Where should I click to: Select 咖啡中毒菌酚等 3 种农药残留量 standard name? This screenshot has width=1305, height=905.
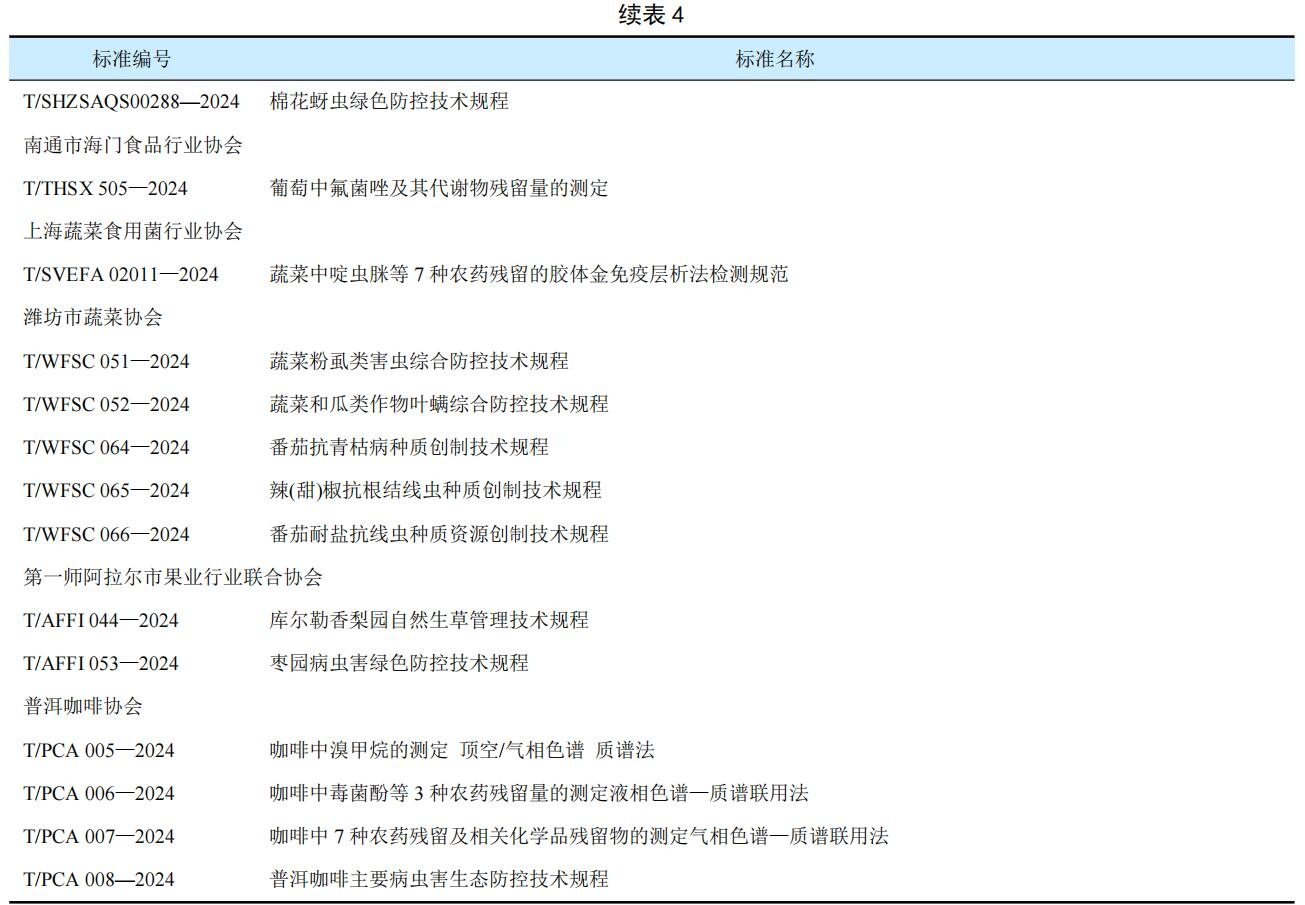click(539, 793)
